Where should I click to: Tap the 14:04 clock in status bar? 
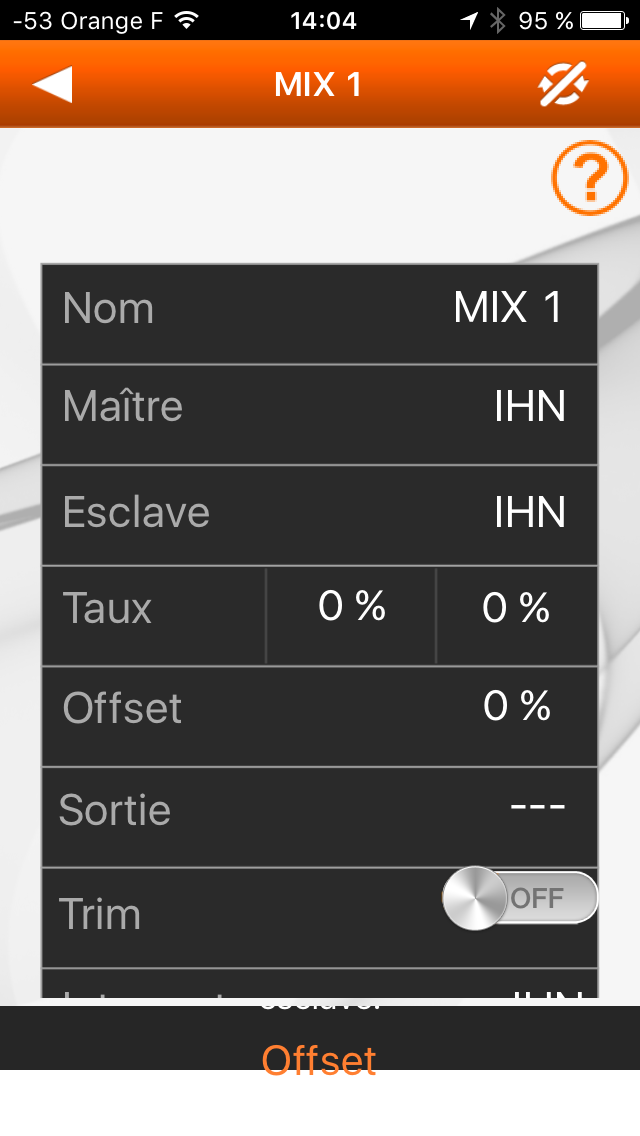coord(323,20)
